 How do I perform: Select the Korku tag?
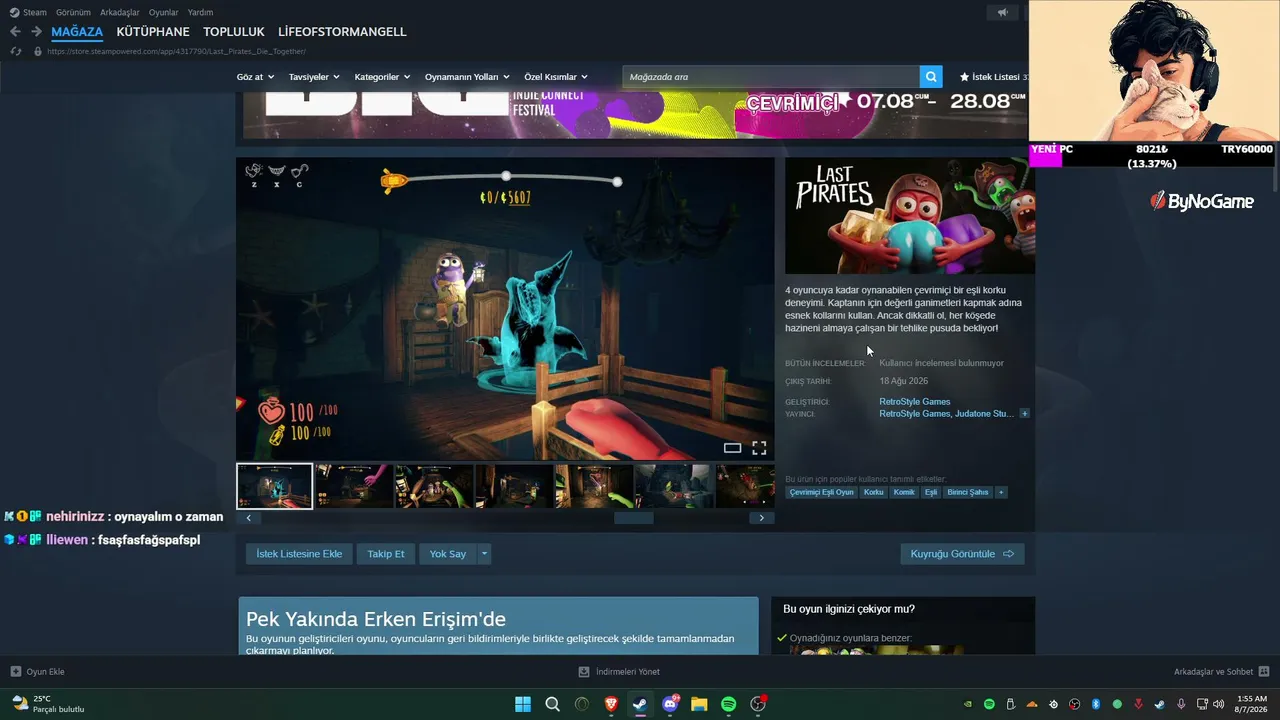point(874,492)
